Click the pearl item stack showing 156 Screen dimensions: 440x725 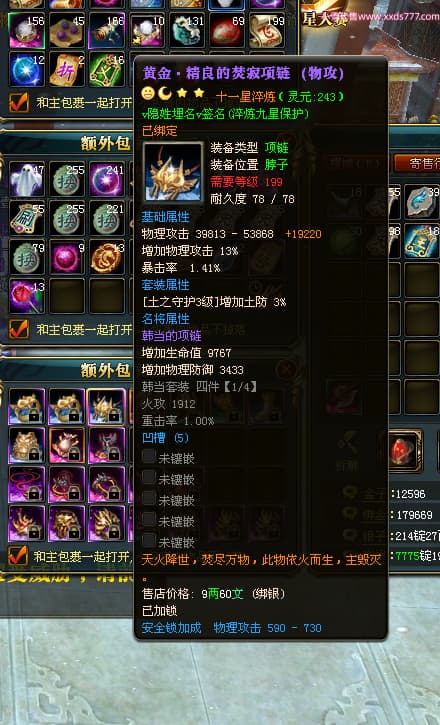point(27,30)
